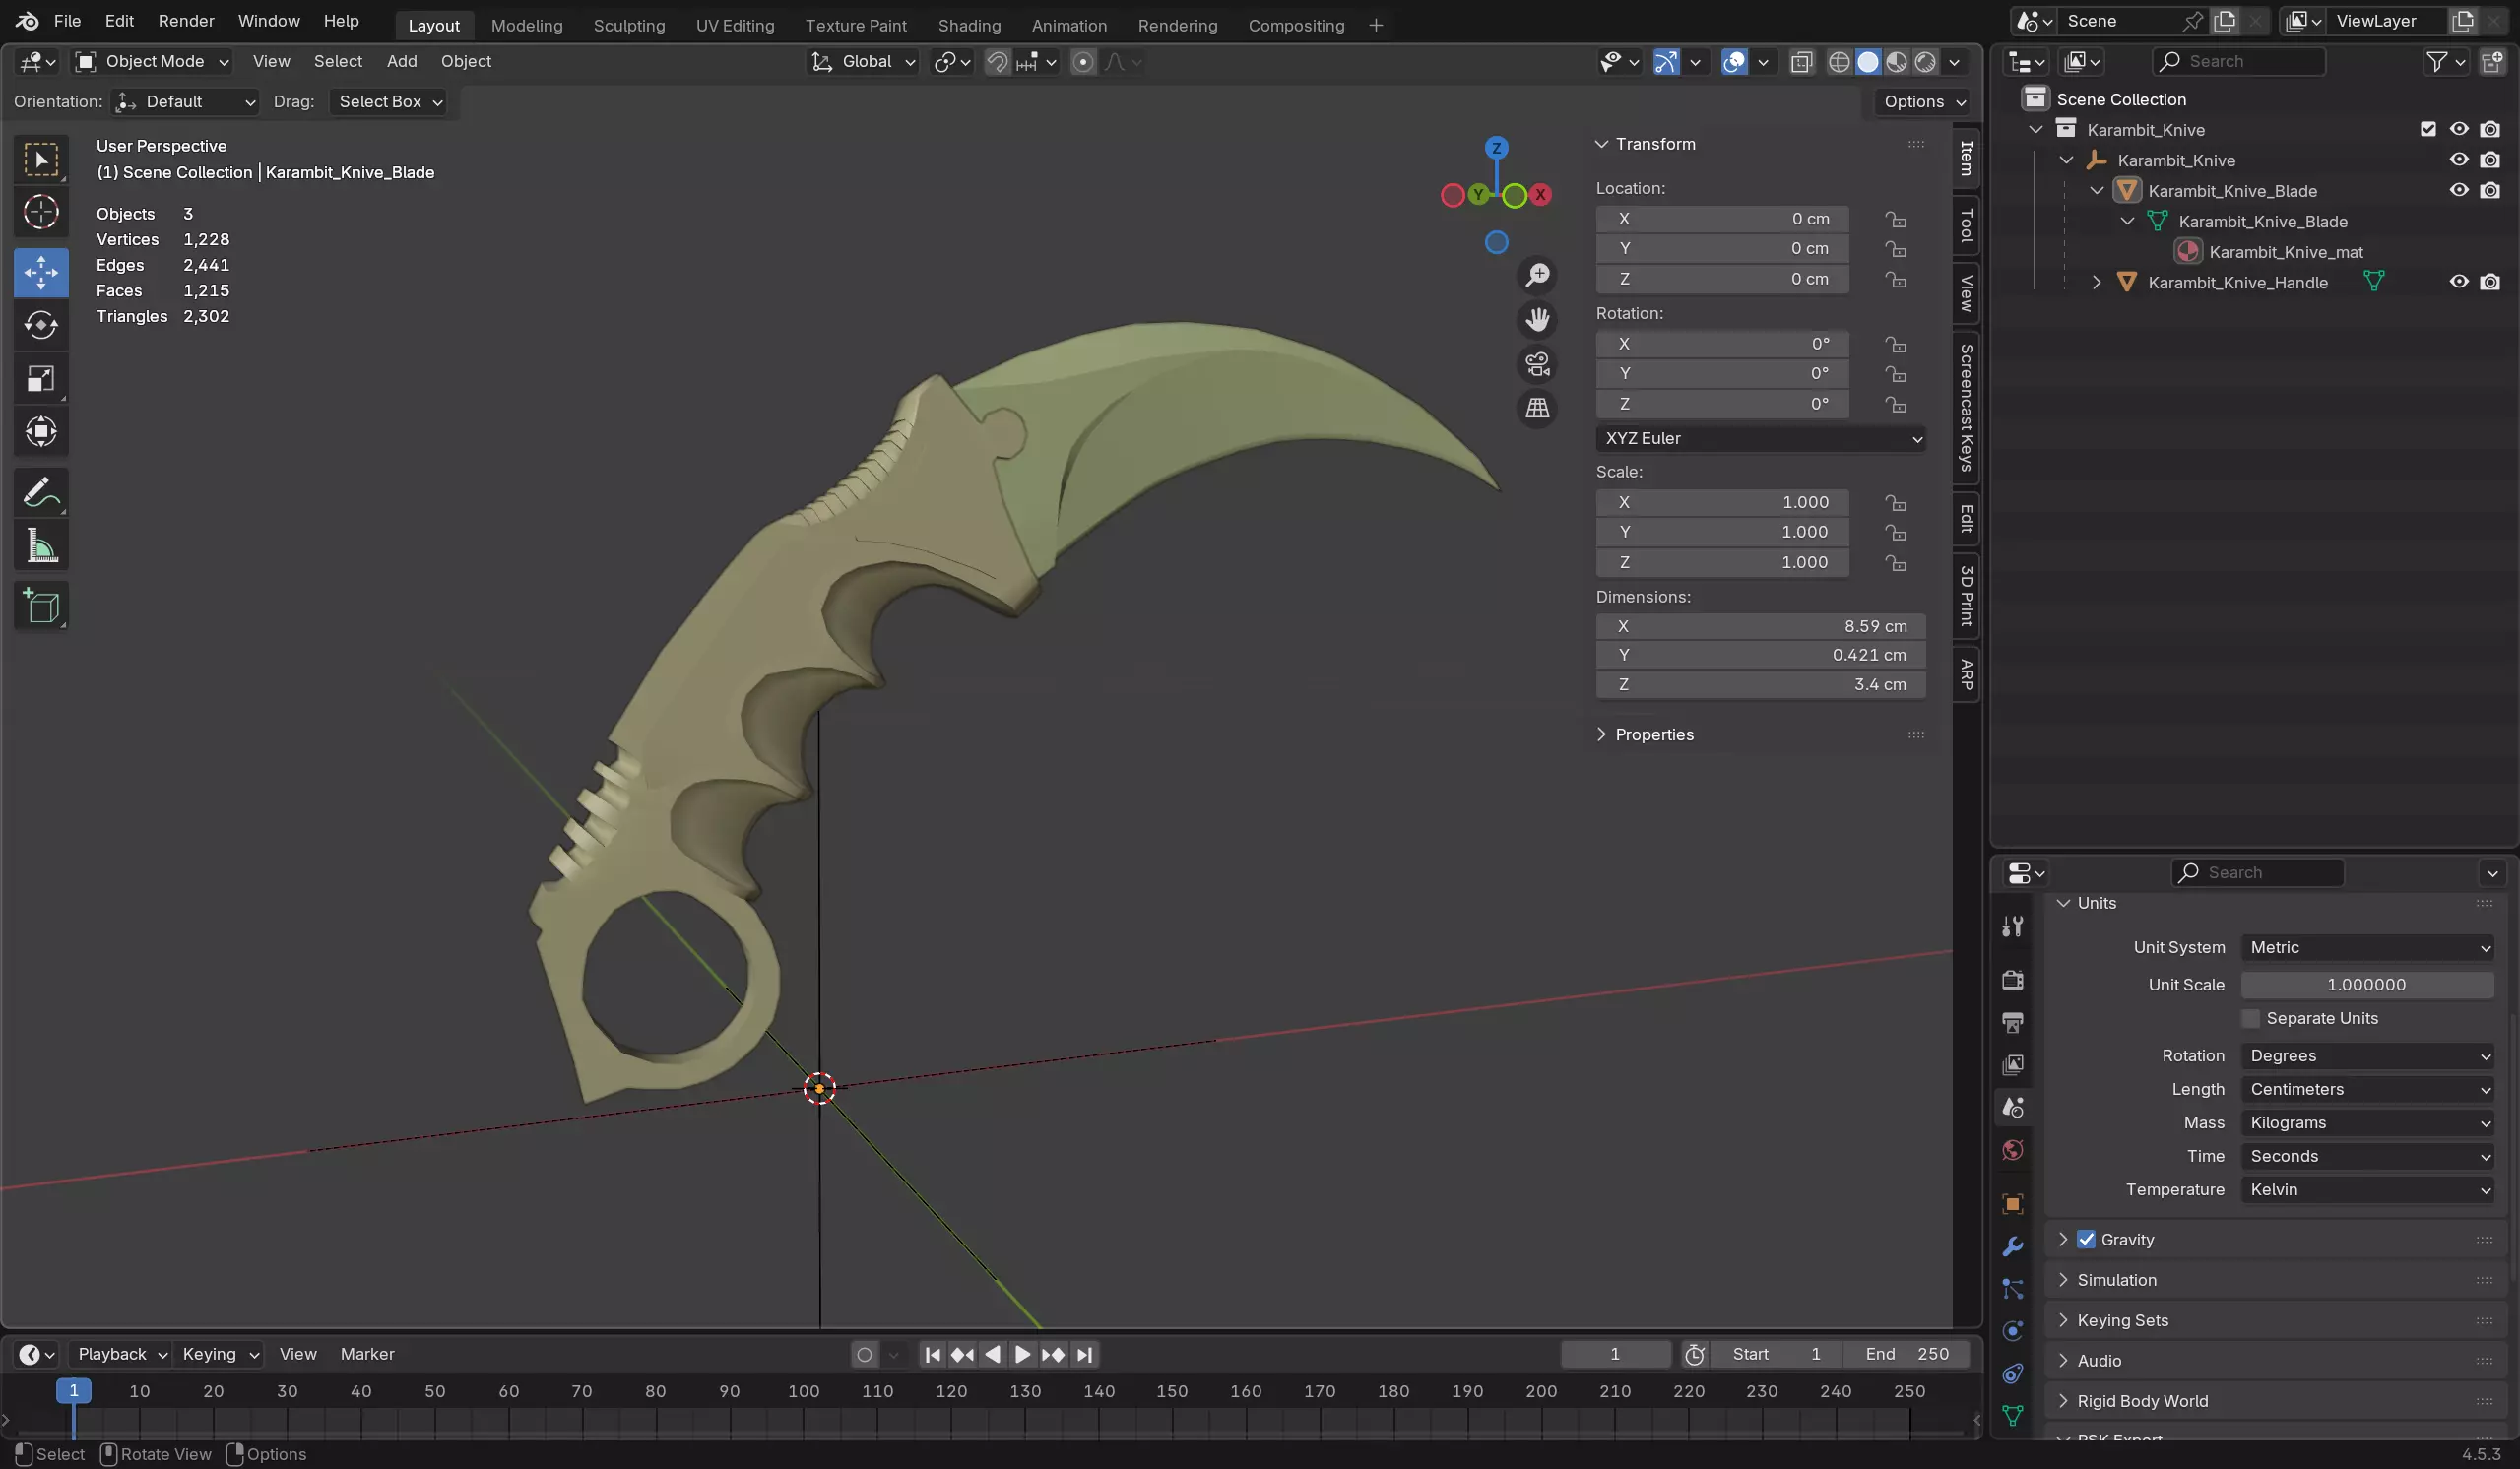This screenshot has height=1469, width=2520.
Task: Expand the Rigid Body World panel
Action: coord(2142,1401)
